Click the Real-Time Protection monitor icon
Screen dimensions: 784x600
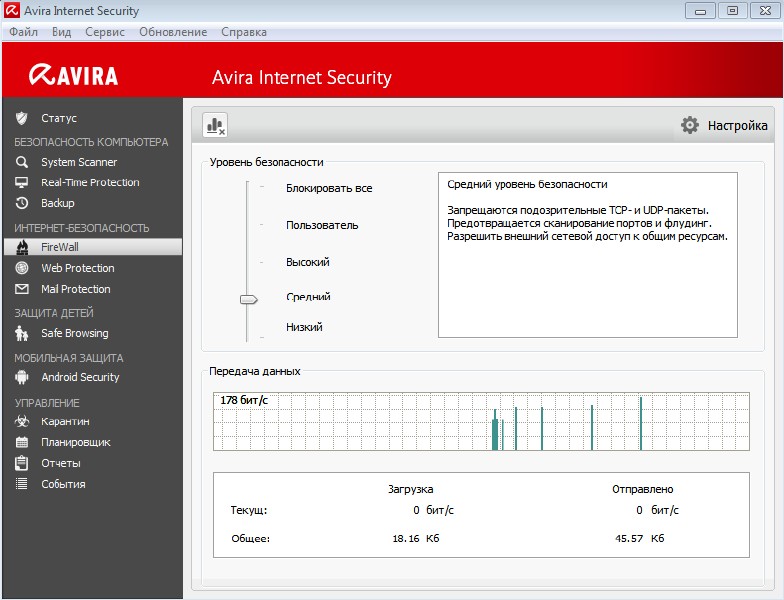point(22,182)
